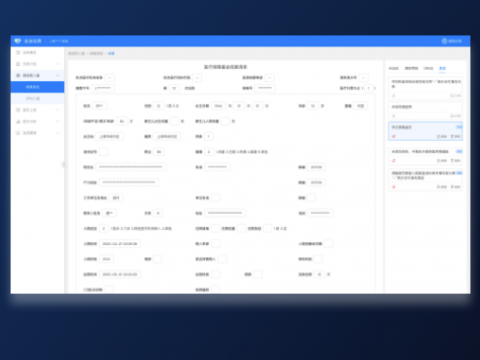Expand the fourth sidebar menu group
This screenshot has height=360, width=480.
(37, 110)
